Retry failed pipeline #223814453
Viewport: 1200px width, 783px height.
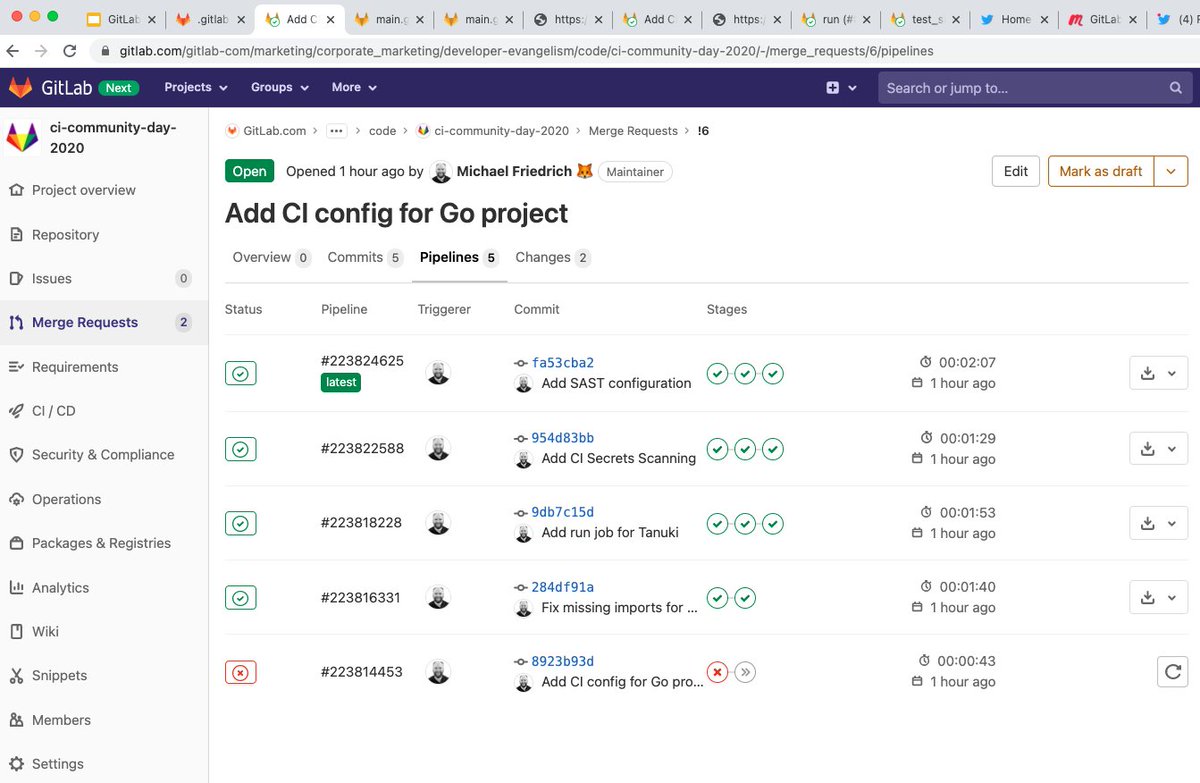[x=1172, y=672]
